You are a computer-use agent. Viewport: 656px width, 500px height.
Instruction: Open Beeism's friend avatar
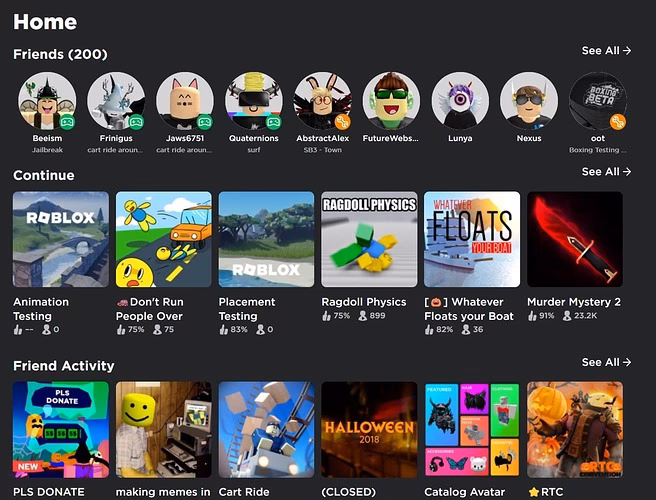pos(47,101)
